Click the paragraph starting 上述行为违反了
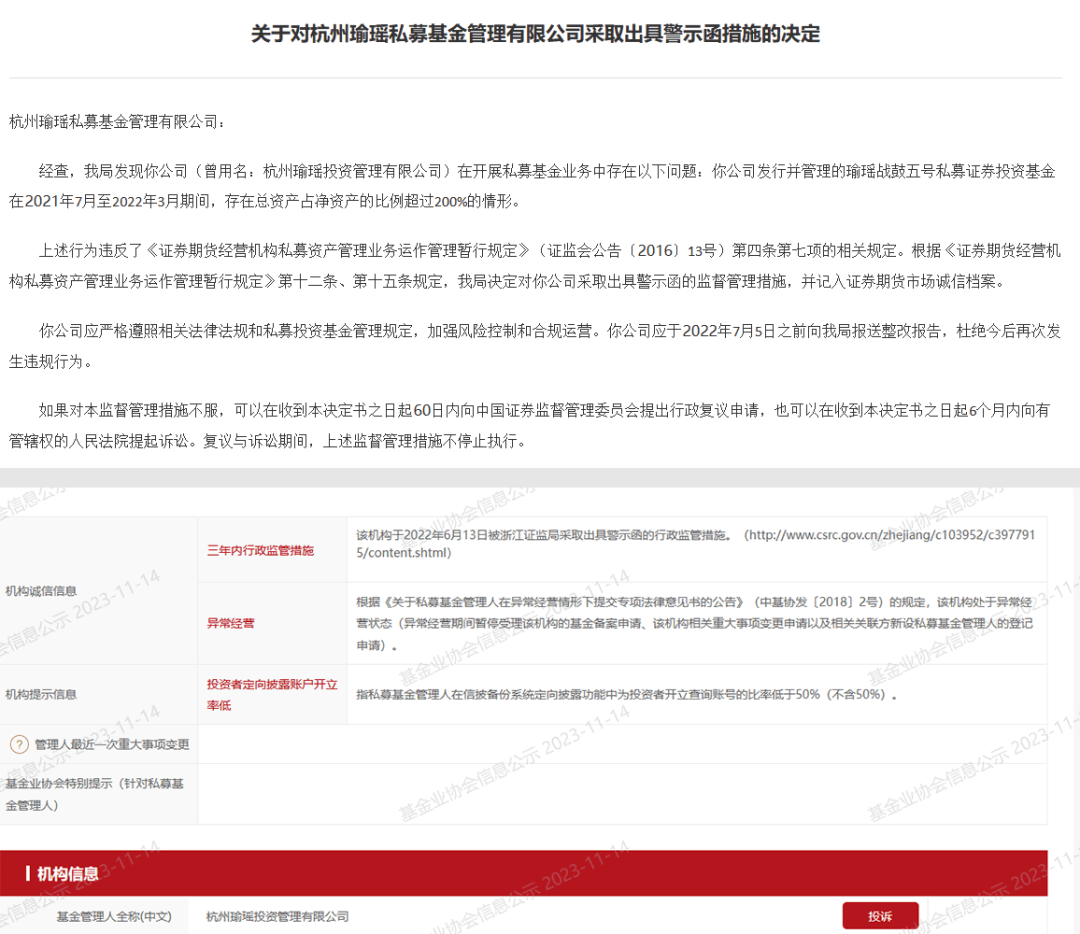 534,266
